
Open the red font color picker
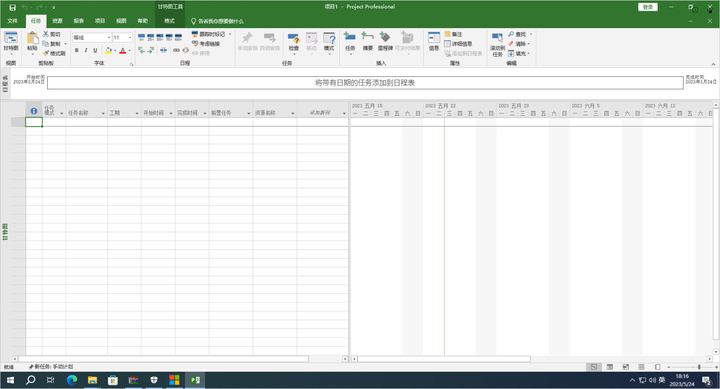[123, 50]
